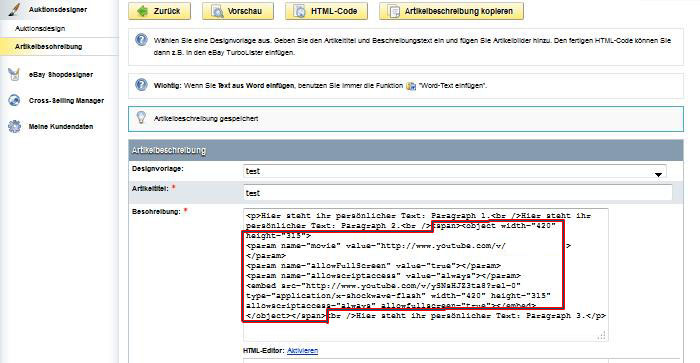The image size is (700, 363).
Task: Click the Beschreibung textarea resize handle
Action: tap(601, 335)
